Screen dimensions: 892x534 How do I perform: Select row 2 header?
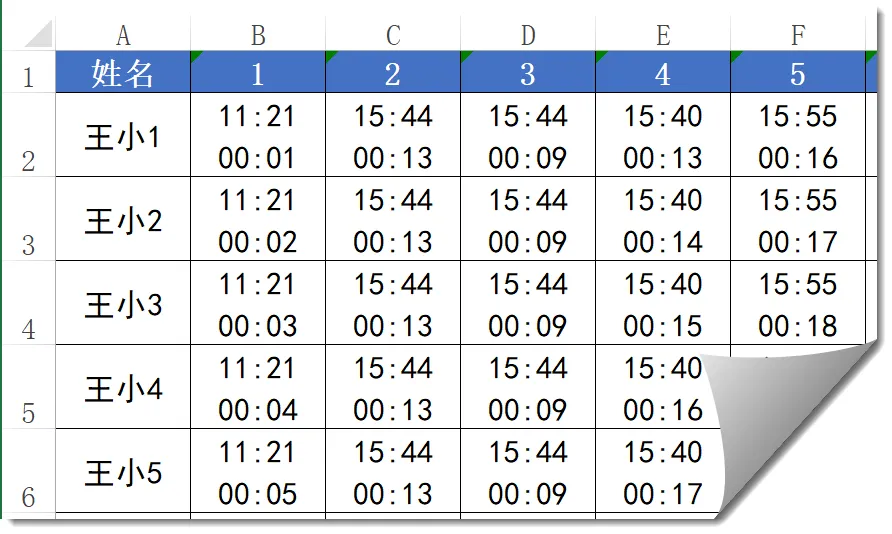28,136
